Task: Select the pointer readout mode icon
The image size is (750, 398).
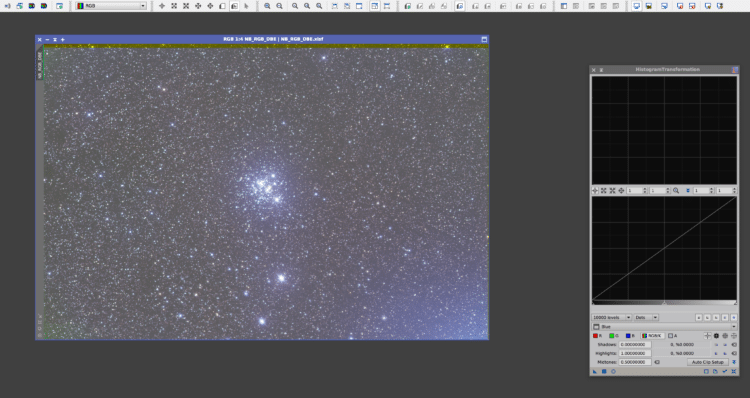Action: [x=246, y=6]
